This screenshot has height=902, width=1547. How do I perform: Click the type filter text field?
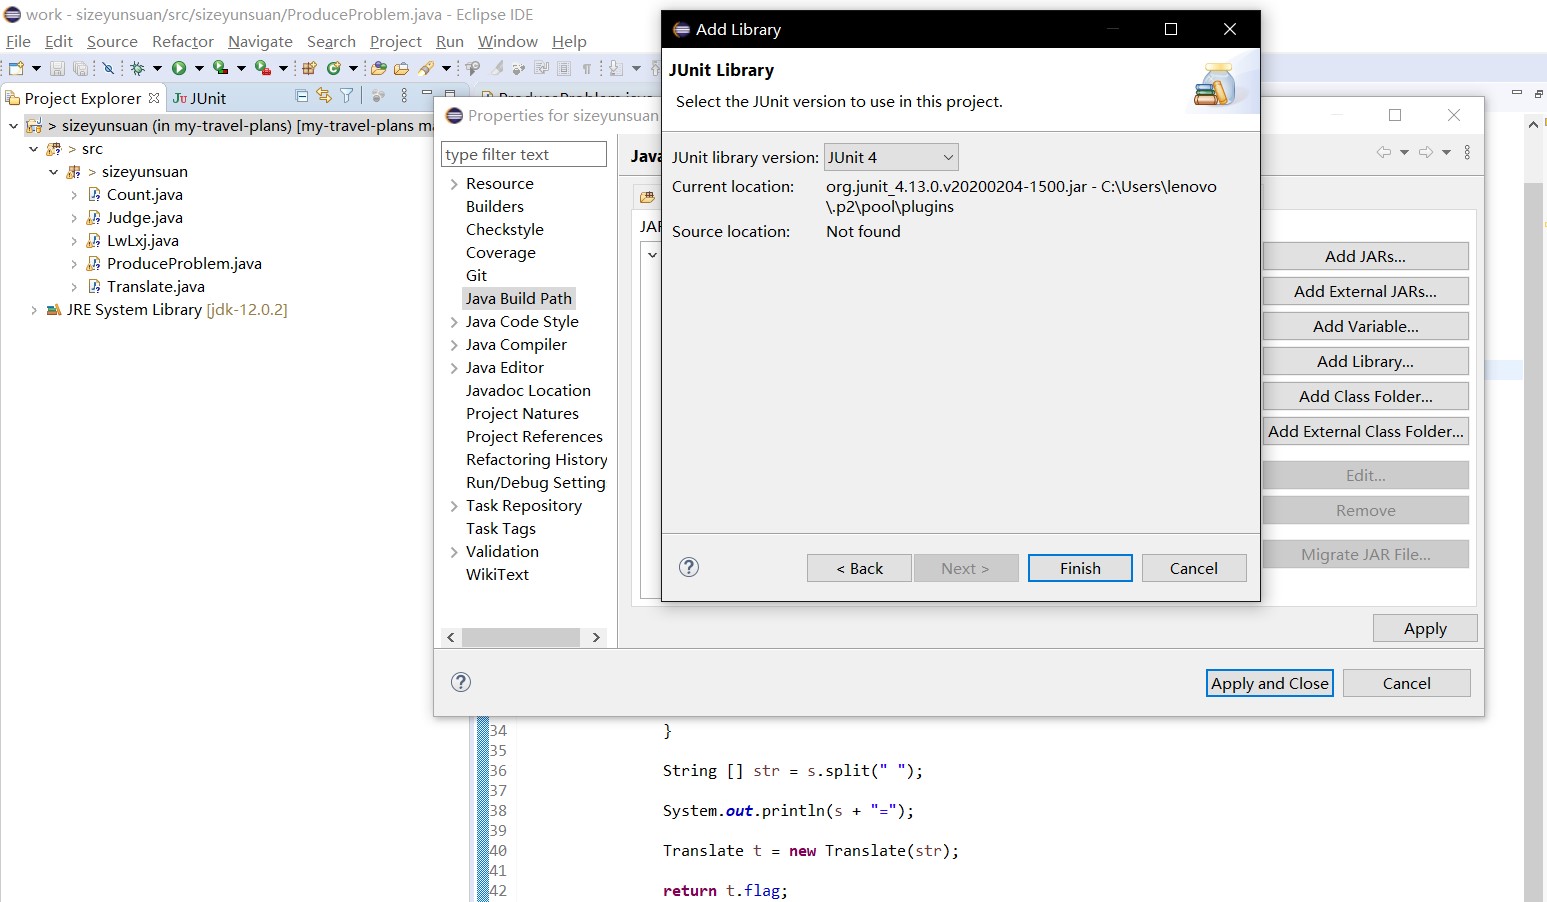coord(524,154)
